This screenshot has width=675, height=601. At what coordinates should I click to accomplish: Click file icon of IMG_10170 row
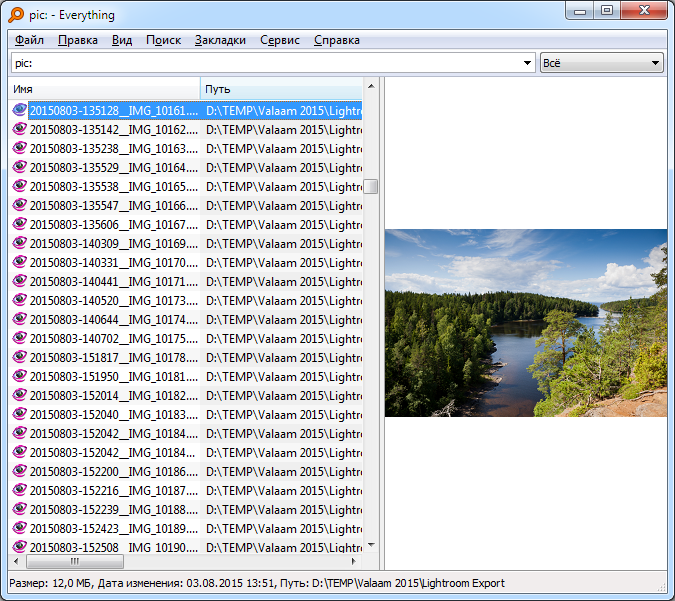coord(19,261)
